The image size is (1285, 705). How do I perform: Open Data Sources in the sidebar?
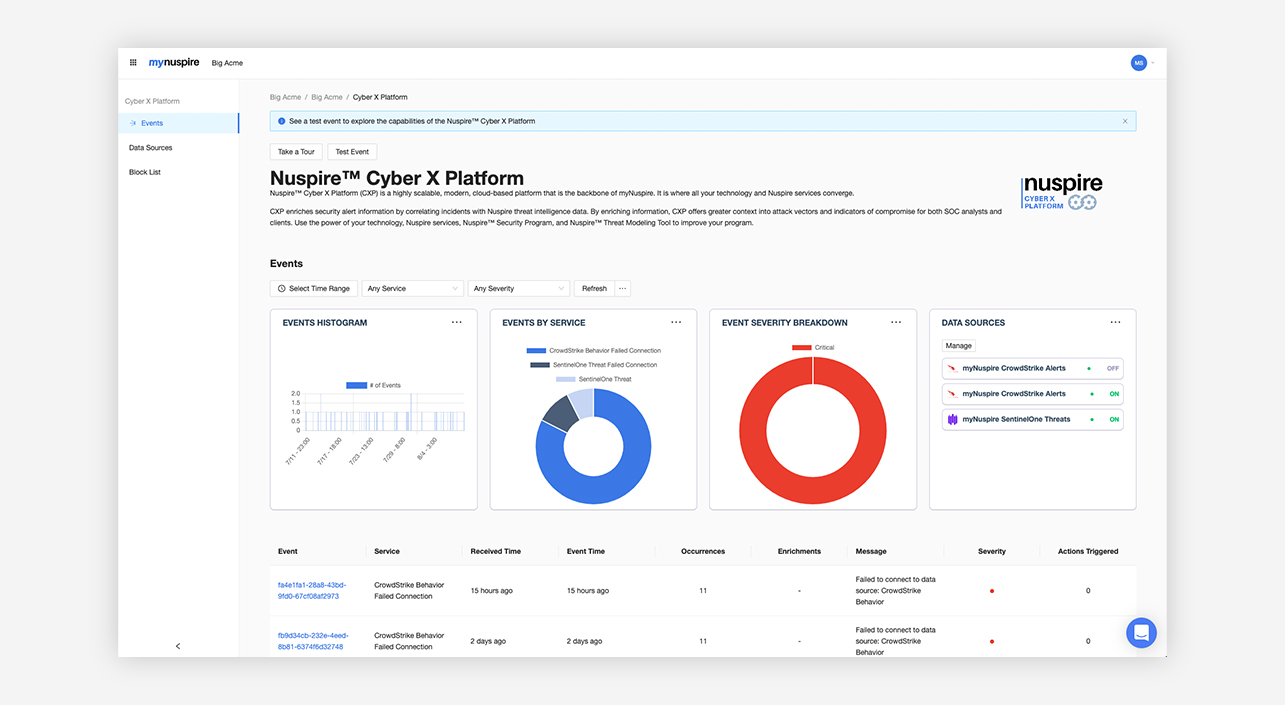point(151,148)
